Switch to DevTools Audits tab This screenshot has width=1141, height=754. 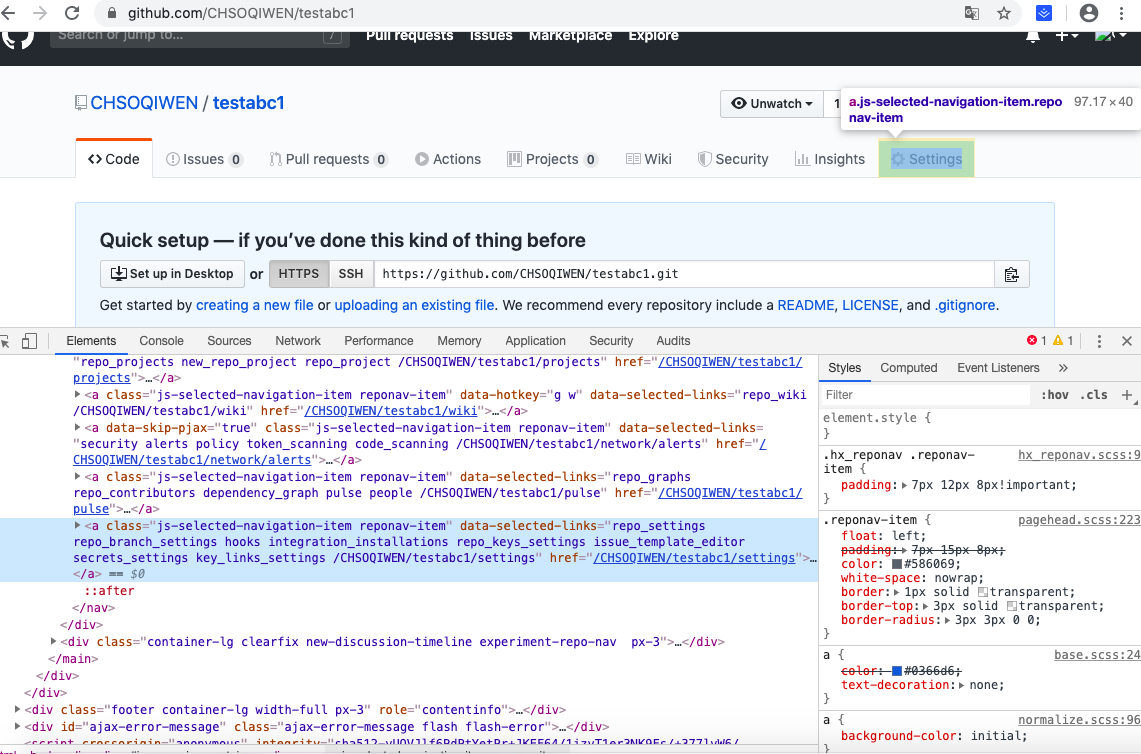pos(673,341)
